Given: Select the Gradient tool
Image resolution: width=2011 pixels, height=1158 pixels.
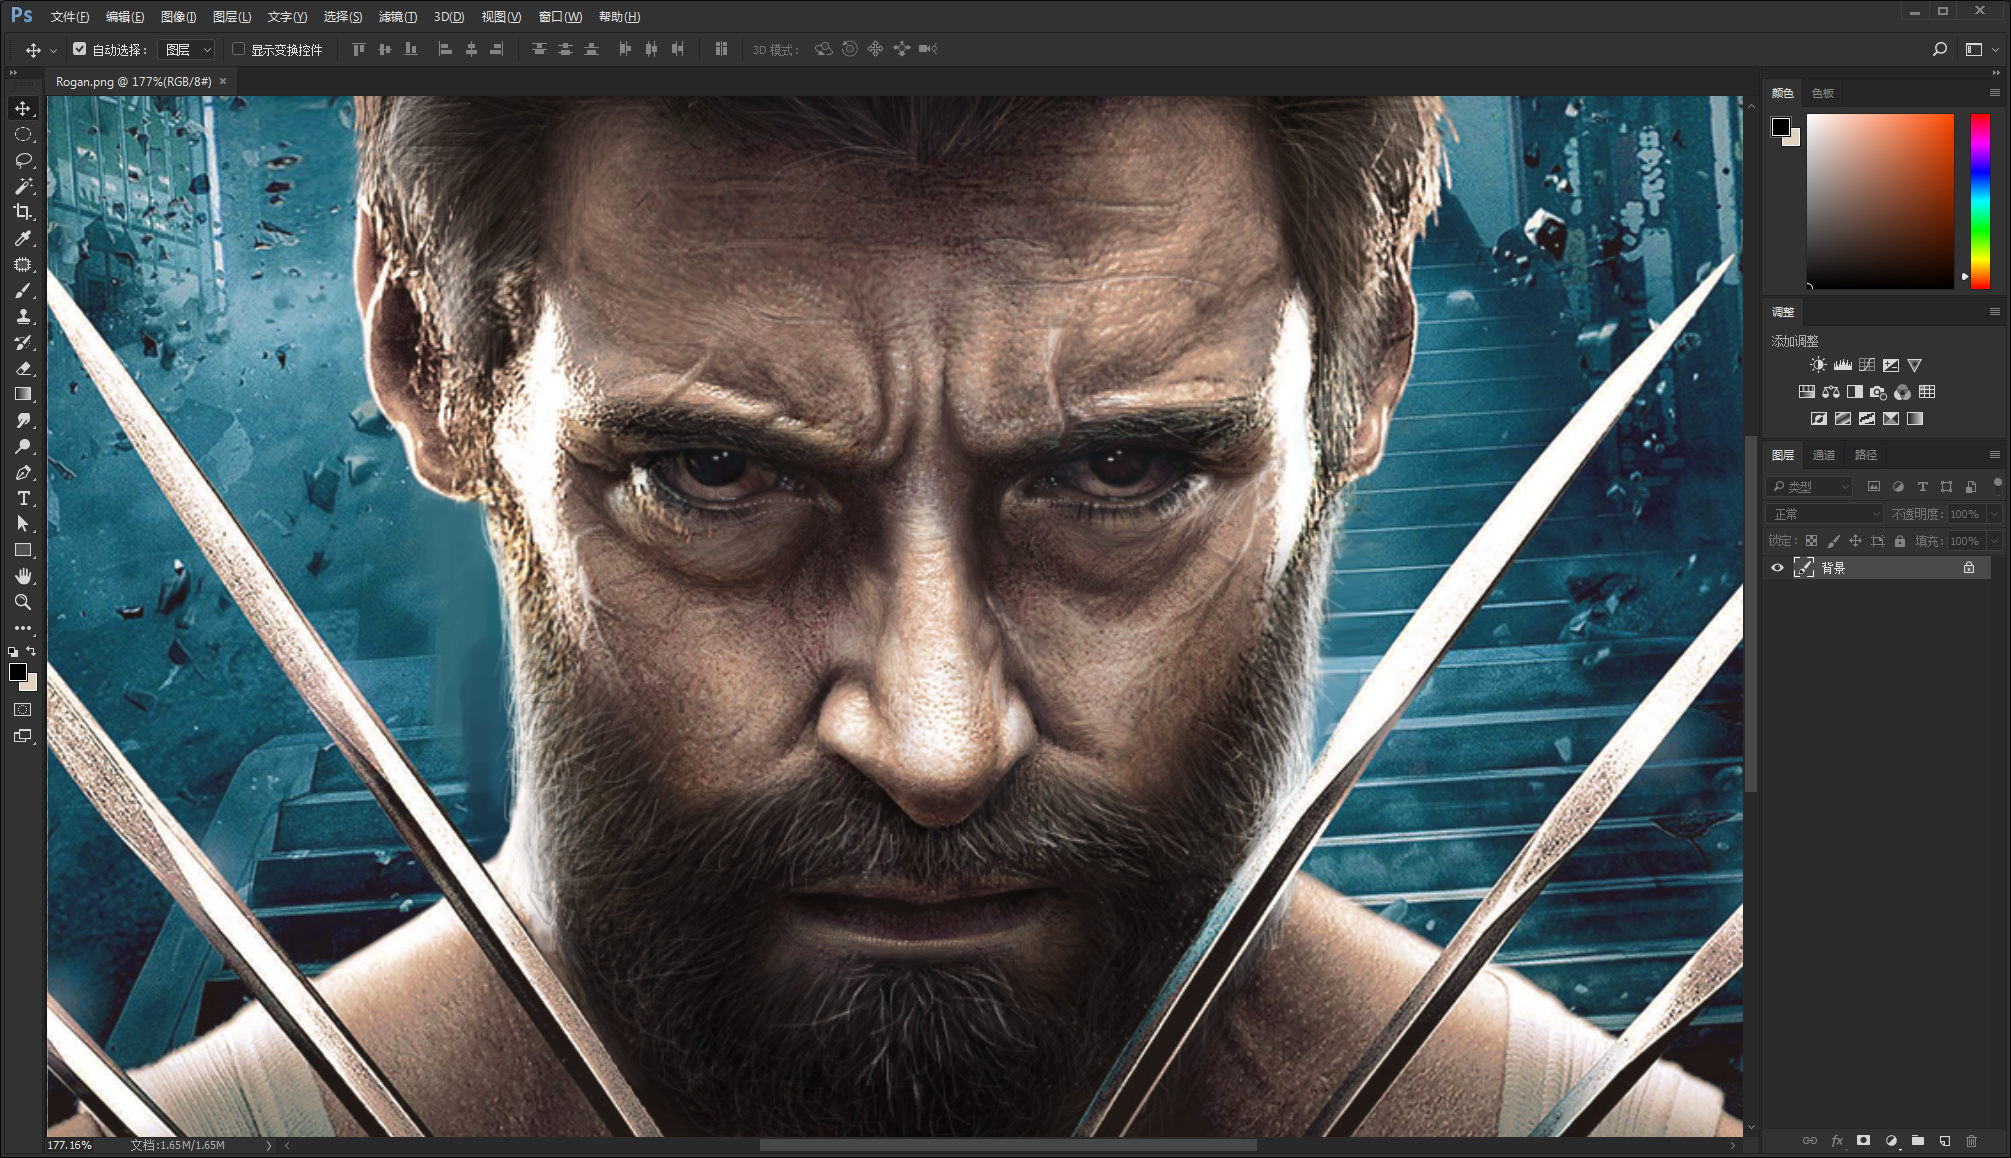Looking at the screenshot, I should tap(23, 394).
